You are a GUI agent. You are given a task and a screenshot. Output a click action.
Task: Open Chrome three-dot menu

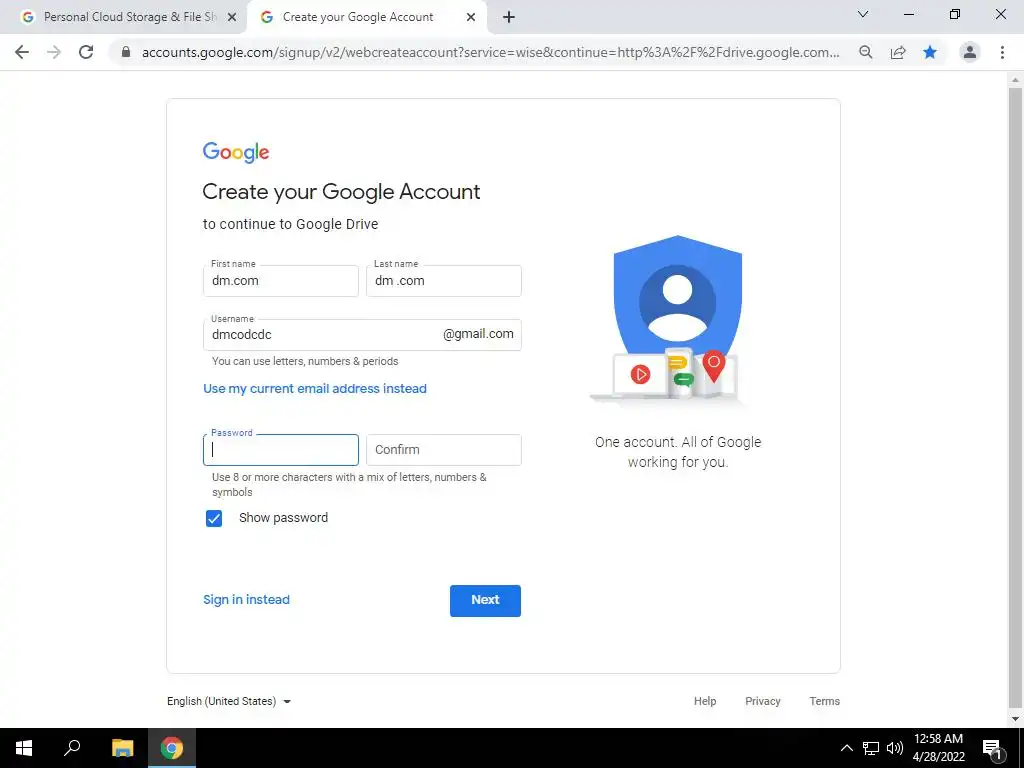click(1002, 52)
